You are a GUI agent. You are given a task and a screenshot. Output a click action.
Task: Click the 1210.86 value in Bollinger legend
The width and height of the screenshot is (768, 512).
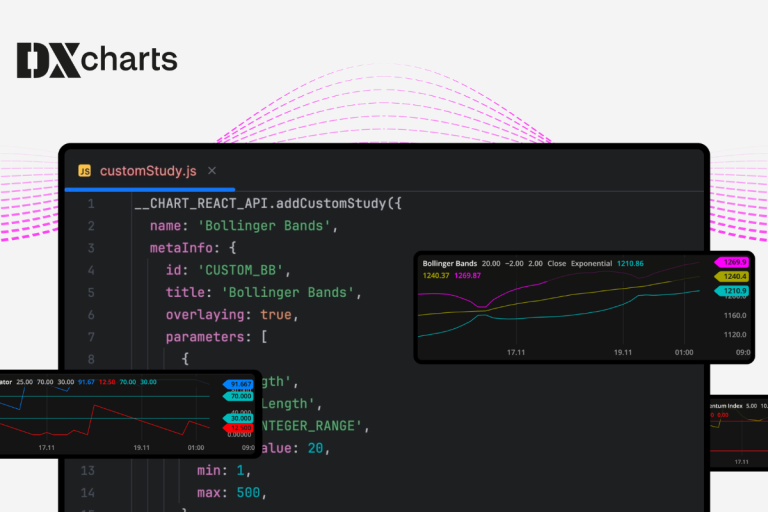coord(630,264)
